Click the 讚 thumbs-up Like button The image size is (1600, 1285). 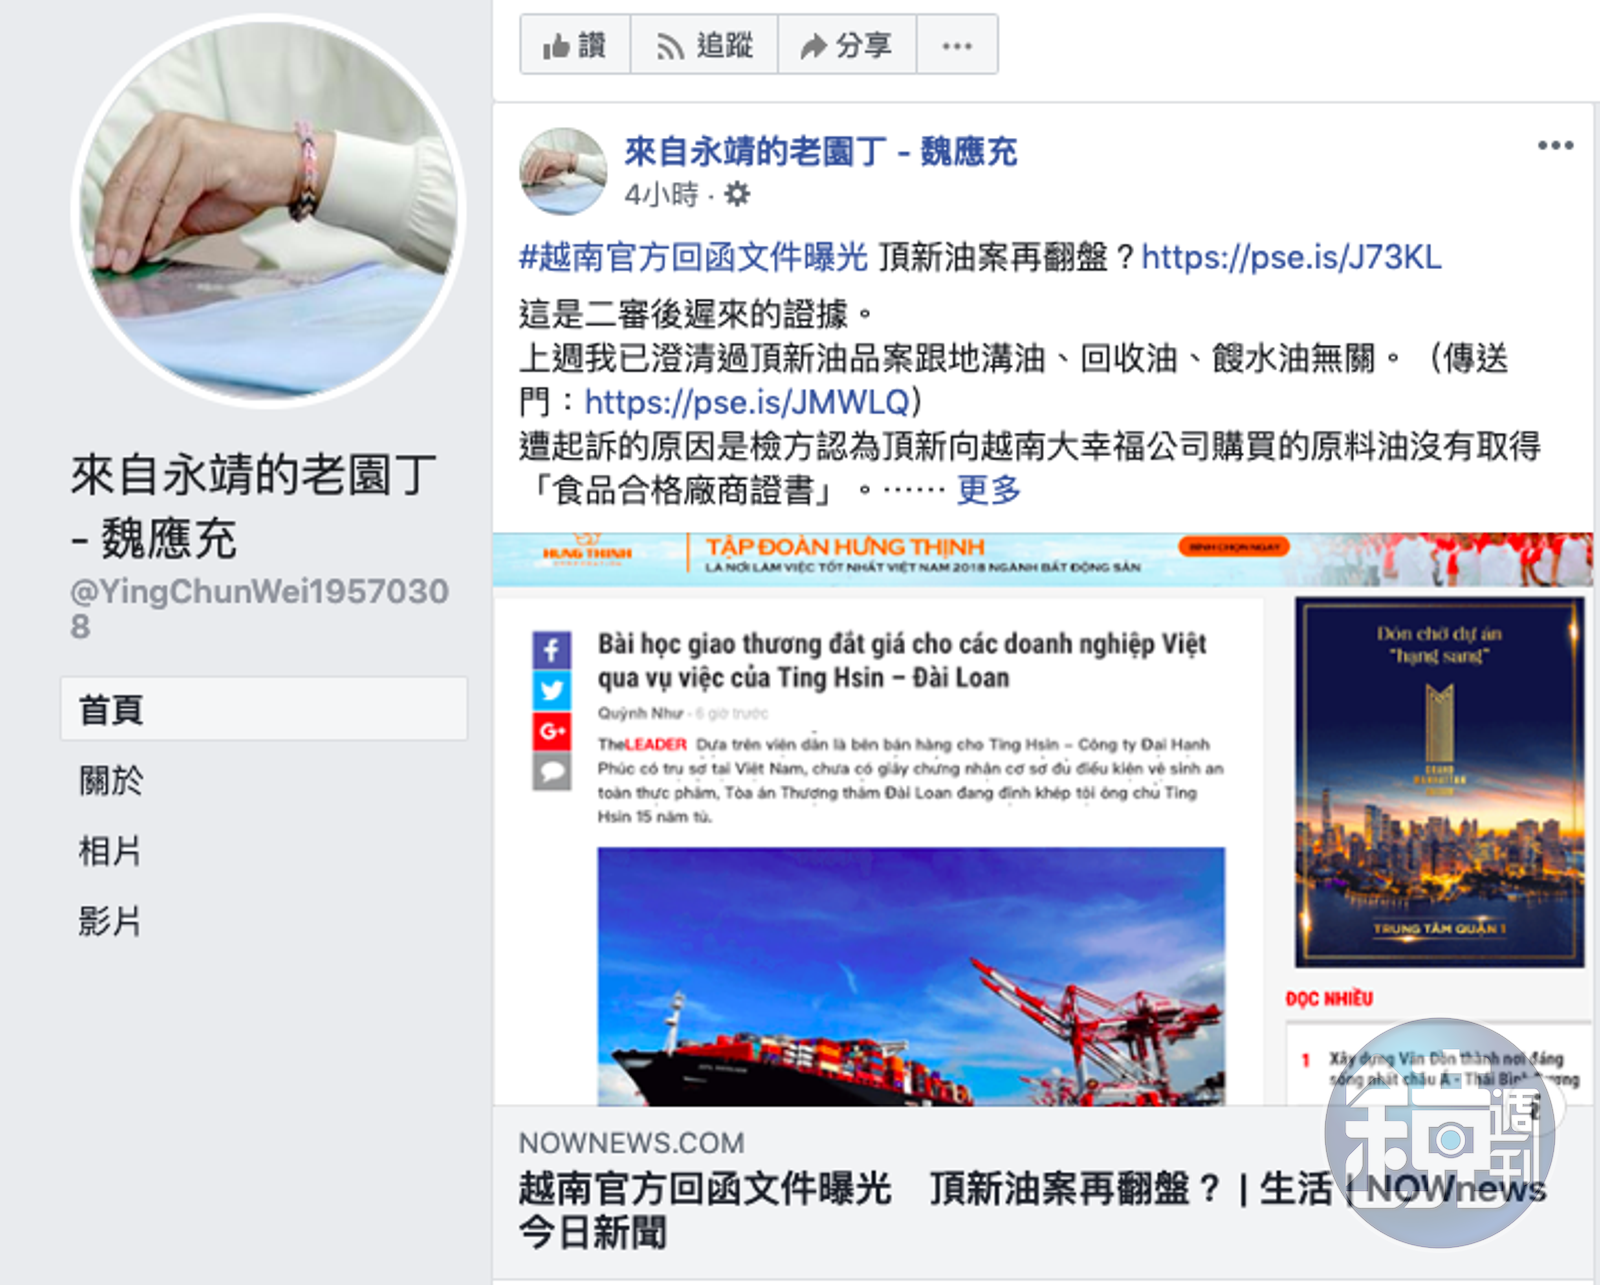pos(575,45)
